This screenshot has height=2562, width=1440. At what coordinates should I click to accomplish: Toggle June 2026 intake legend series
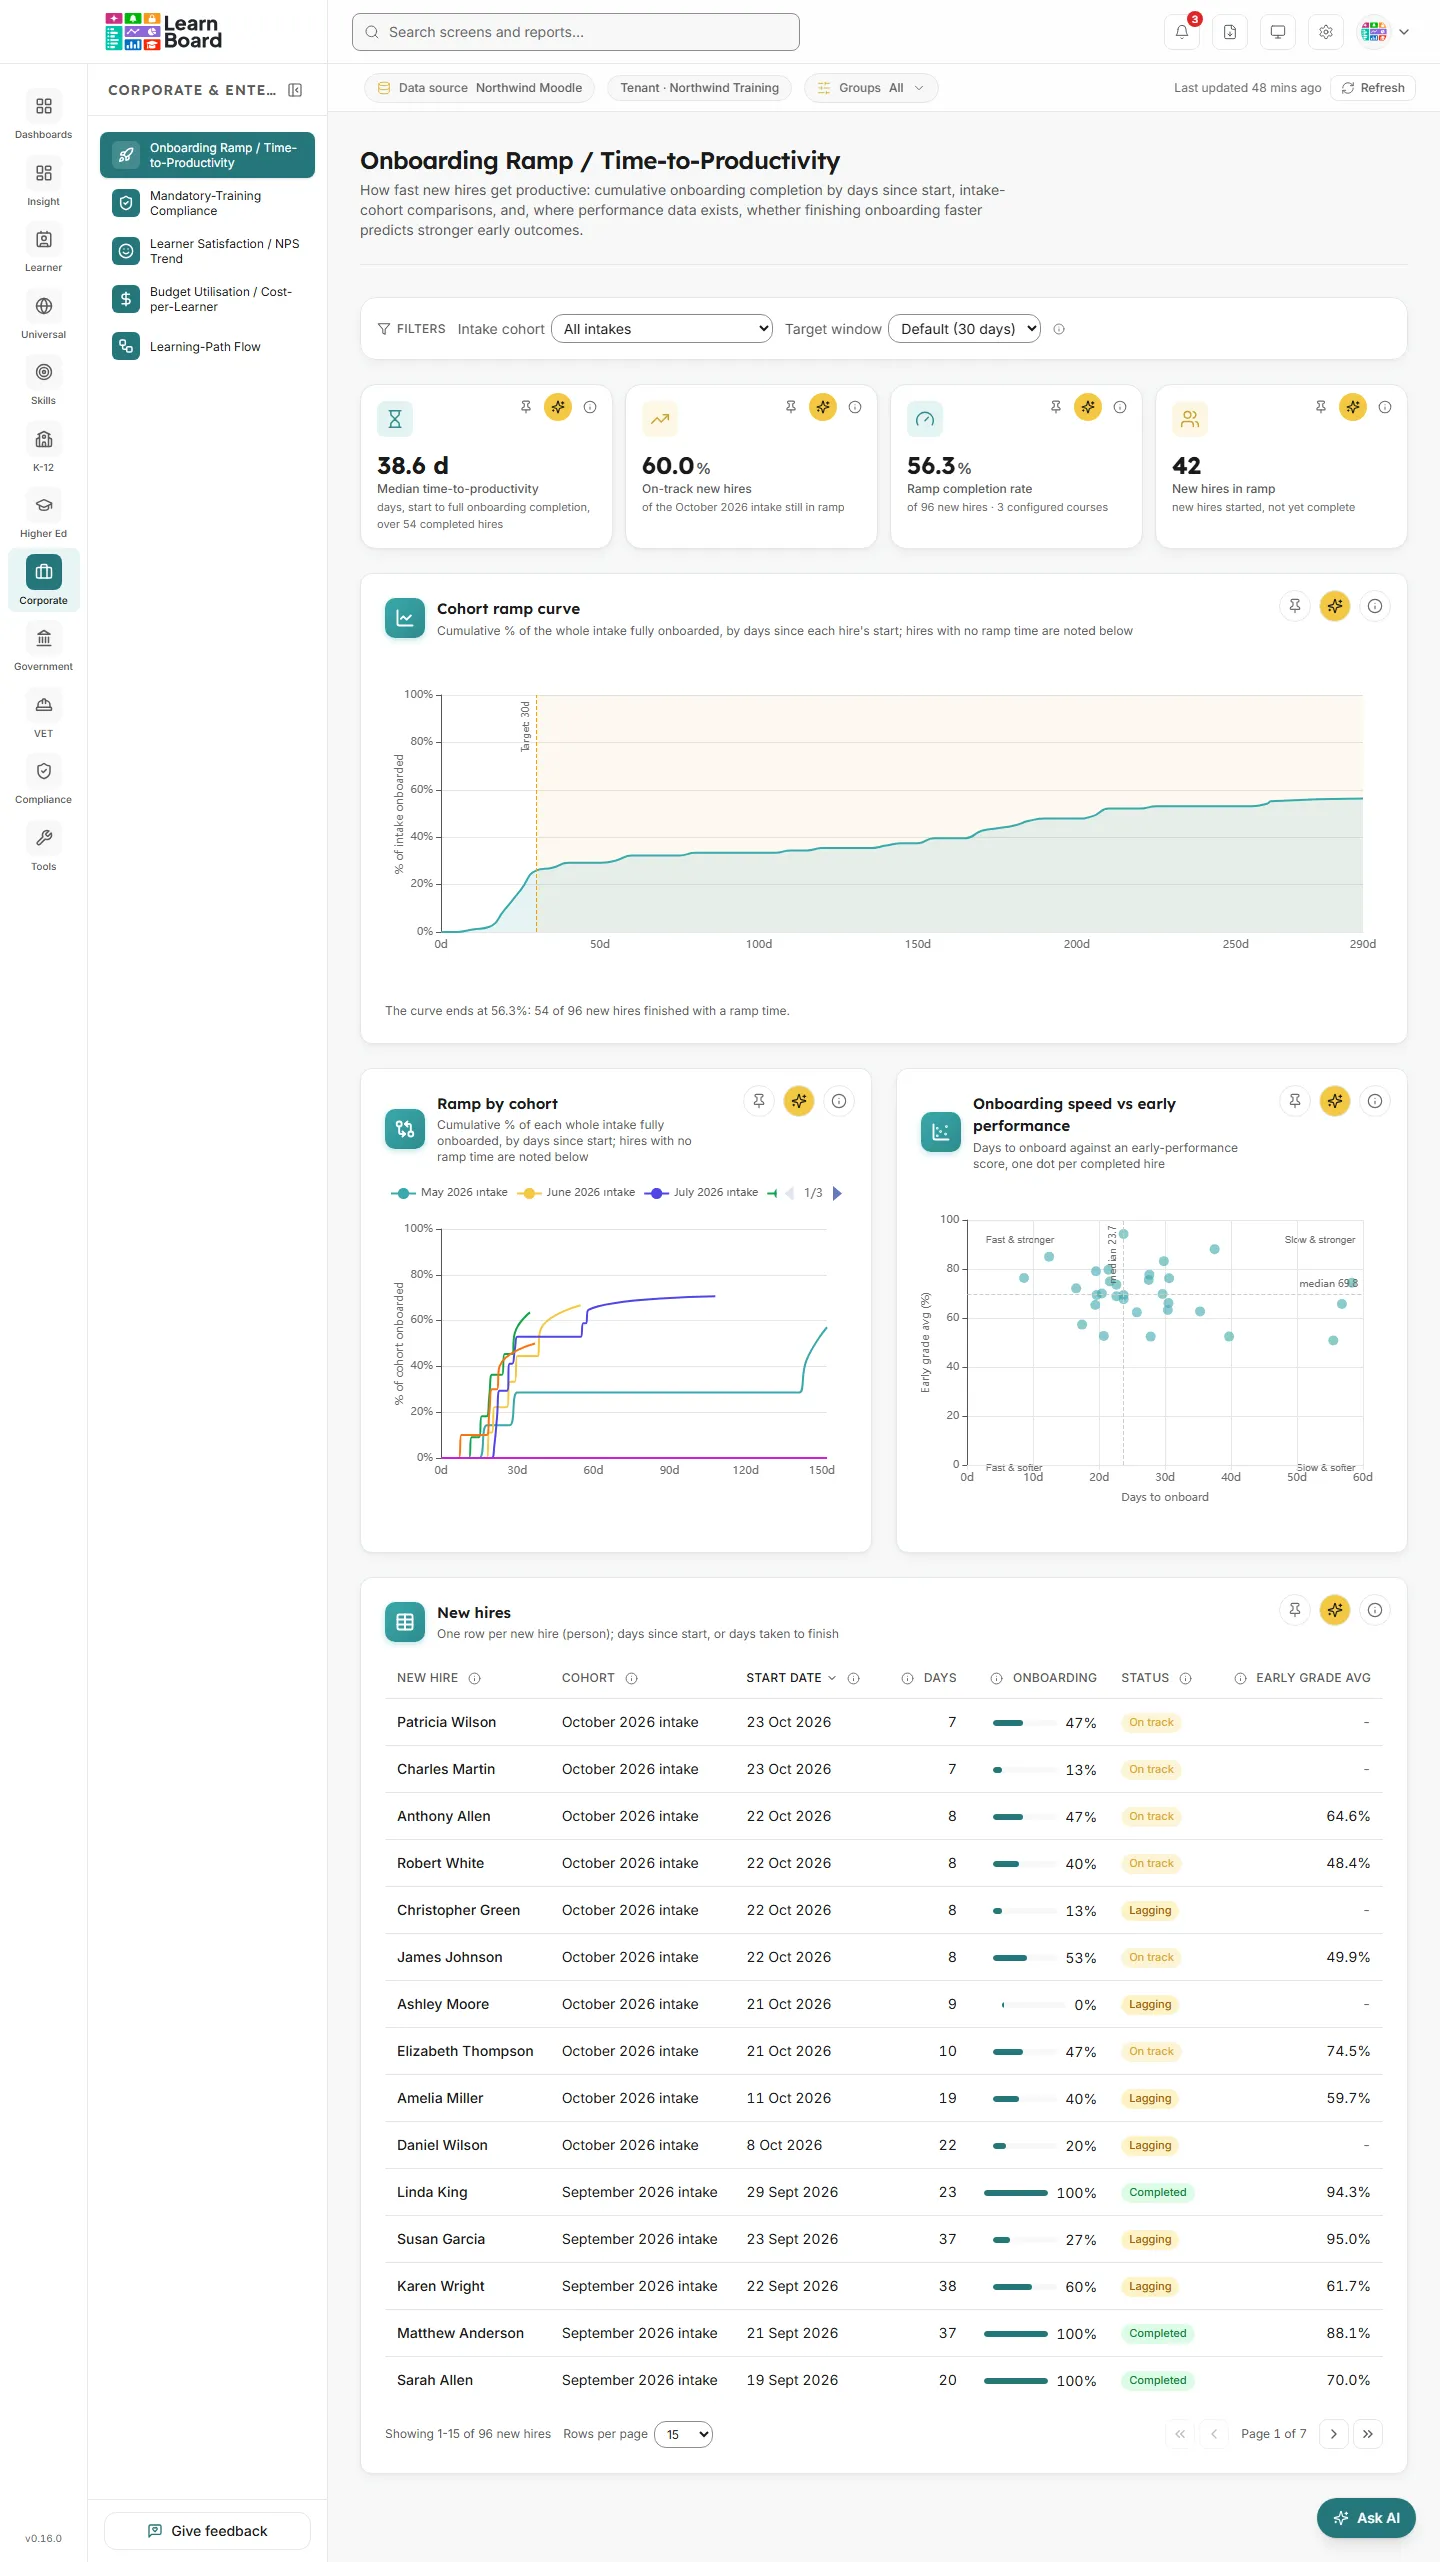click(x=577, y=1192)
